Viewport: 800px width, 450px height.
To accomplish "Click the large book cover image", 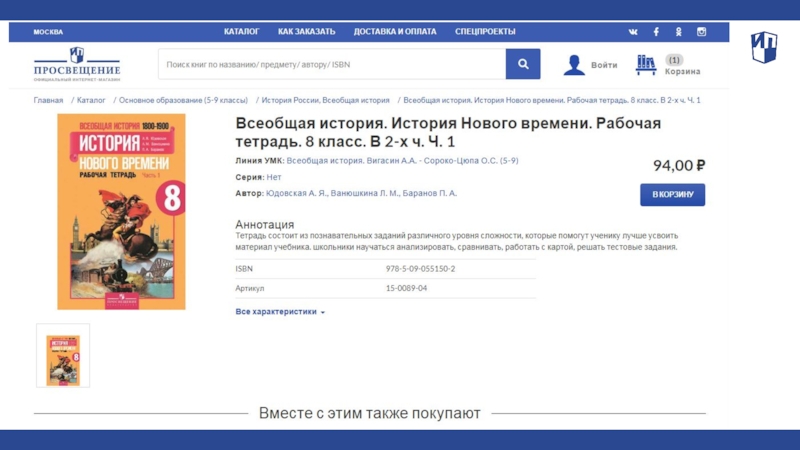I will click(x=121, y=212).
